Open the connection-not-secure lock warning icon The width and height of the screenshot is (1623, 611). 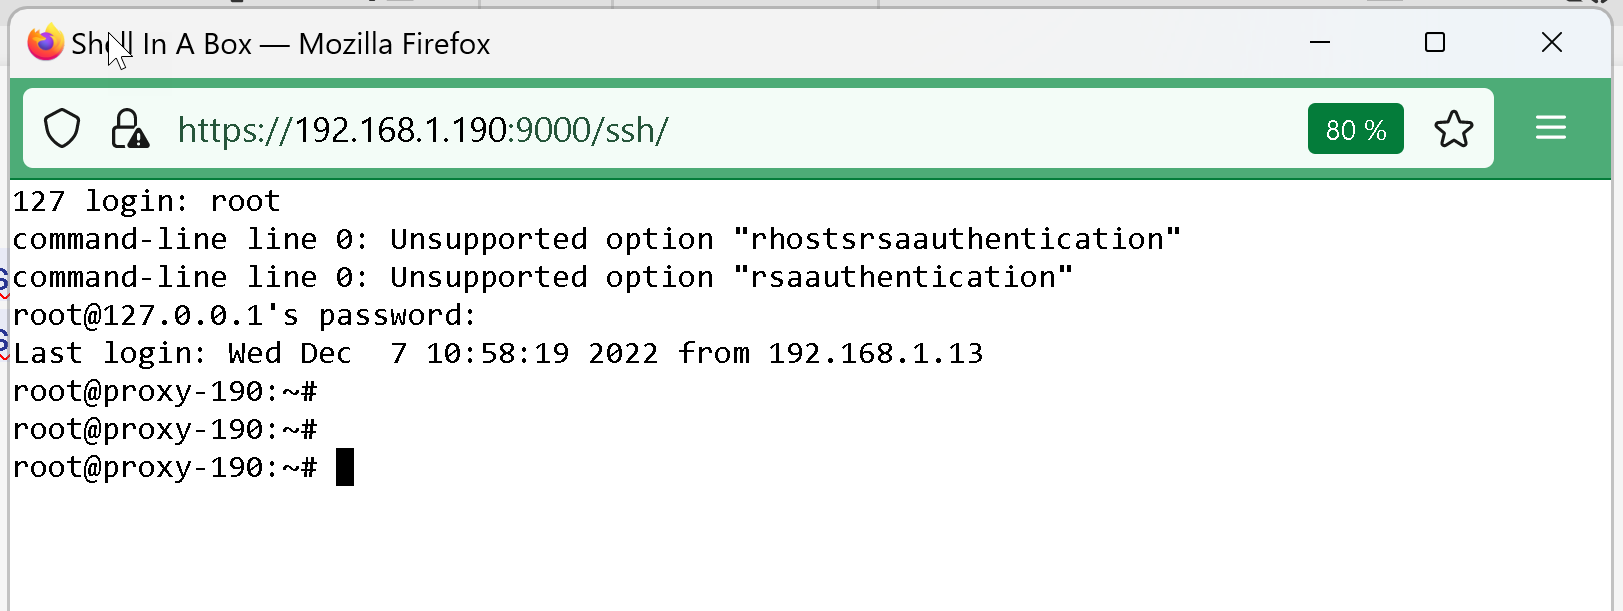point(129,129)
